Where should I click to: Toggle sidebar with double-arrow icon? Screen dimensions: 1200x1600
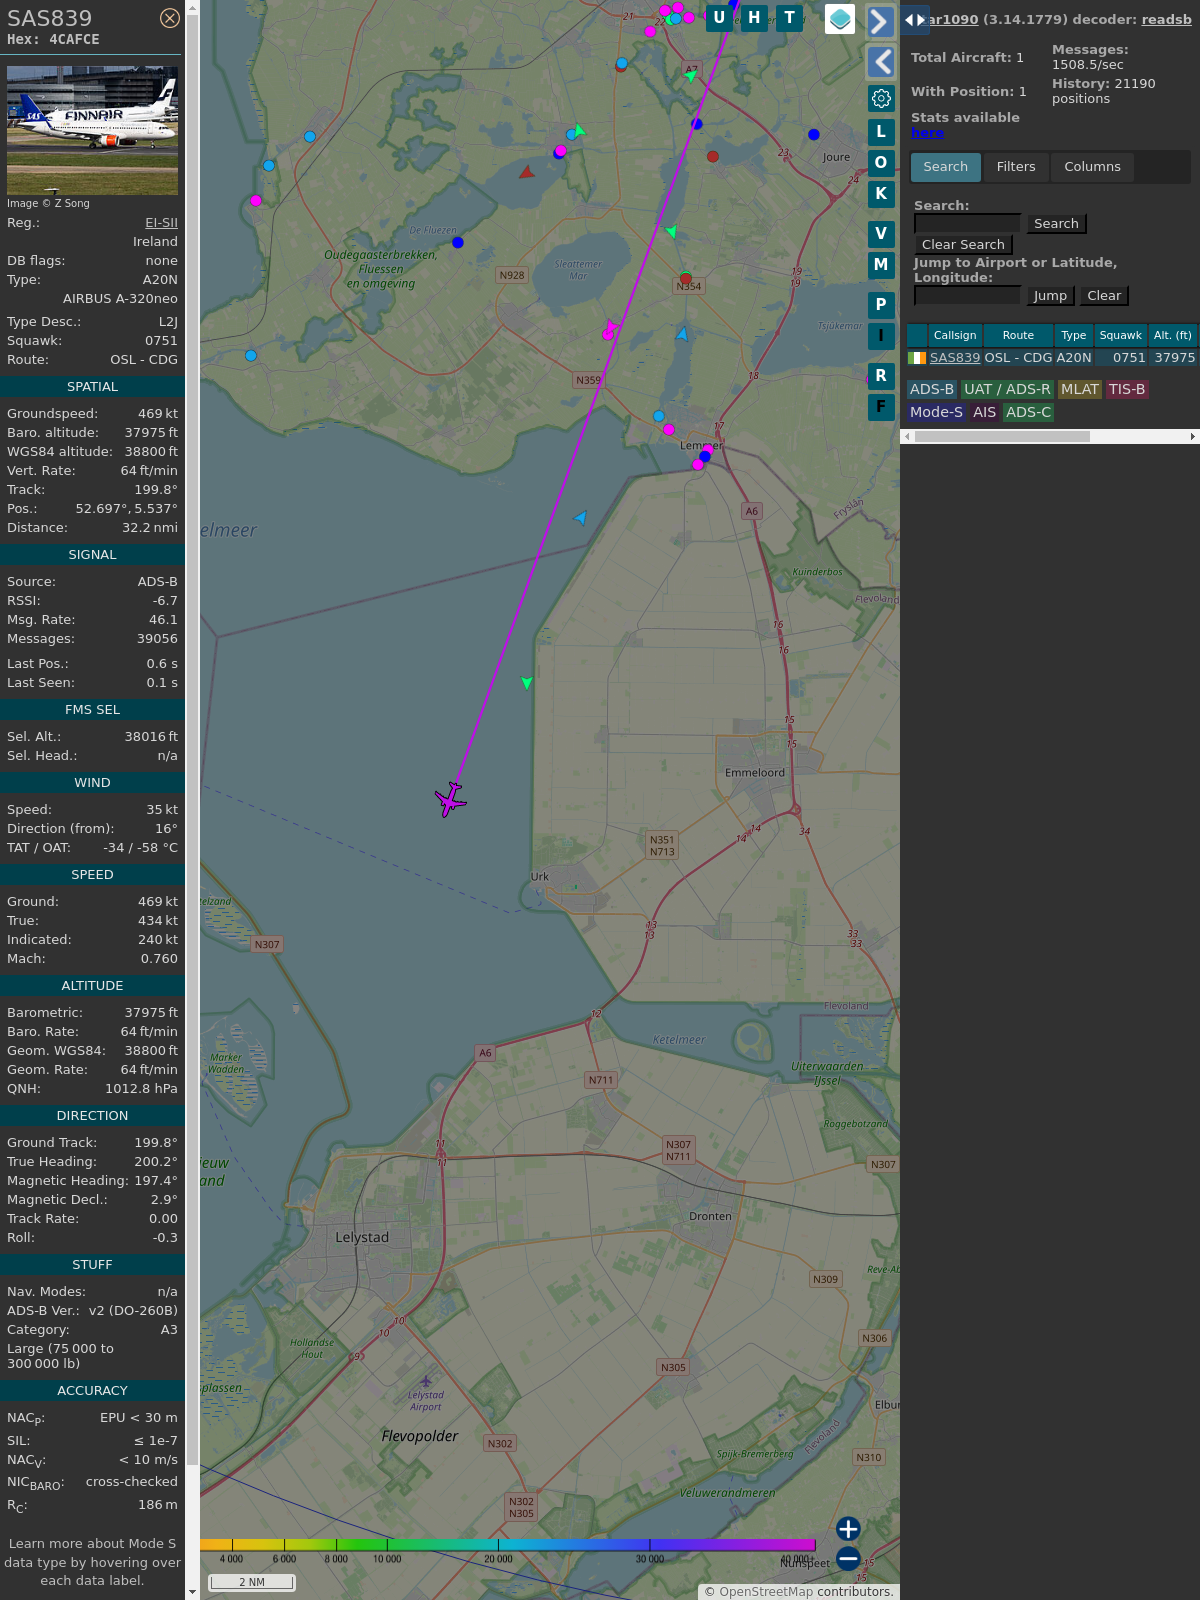(914, 20)
